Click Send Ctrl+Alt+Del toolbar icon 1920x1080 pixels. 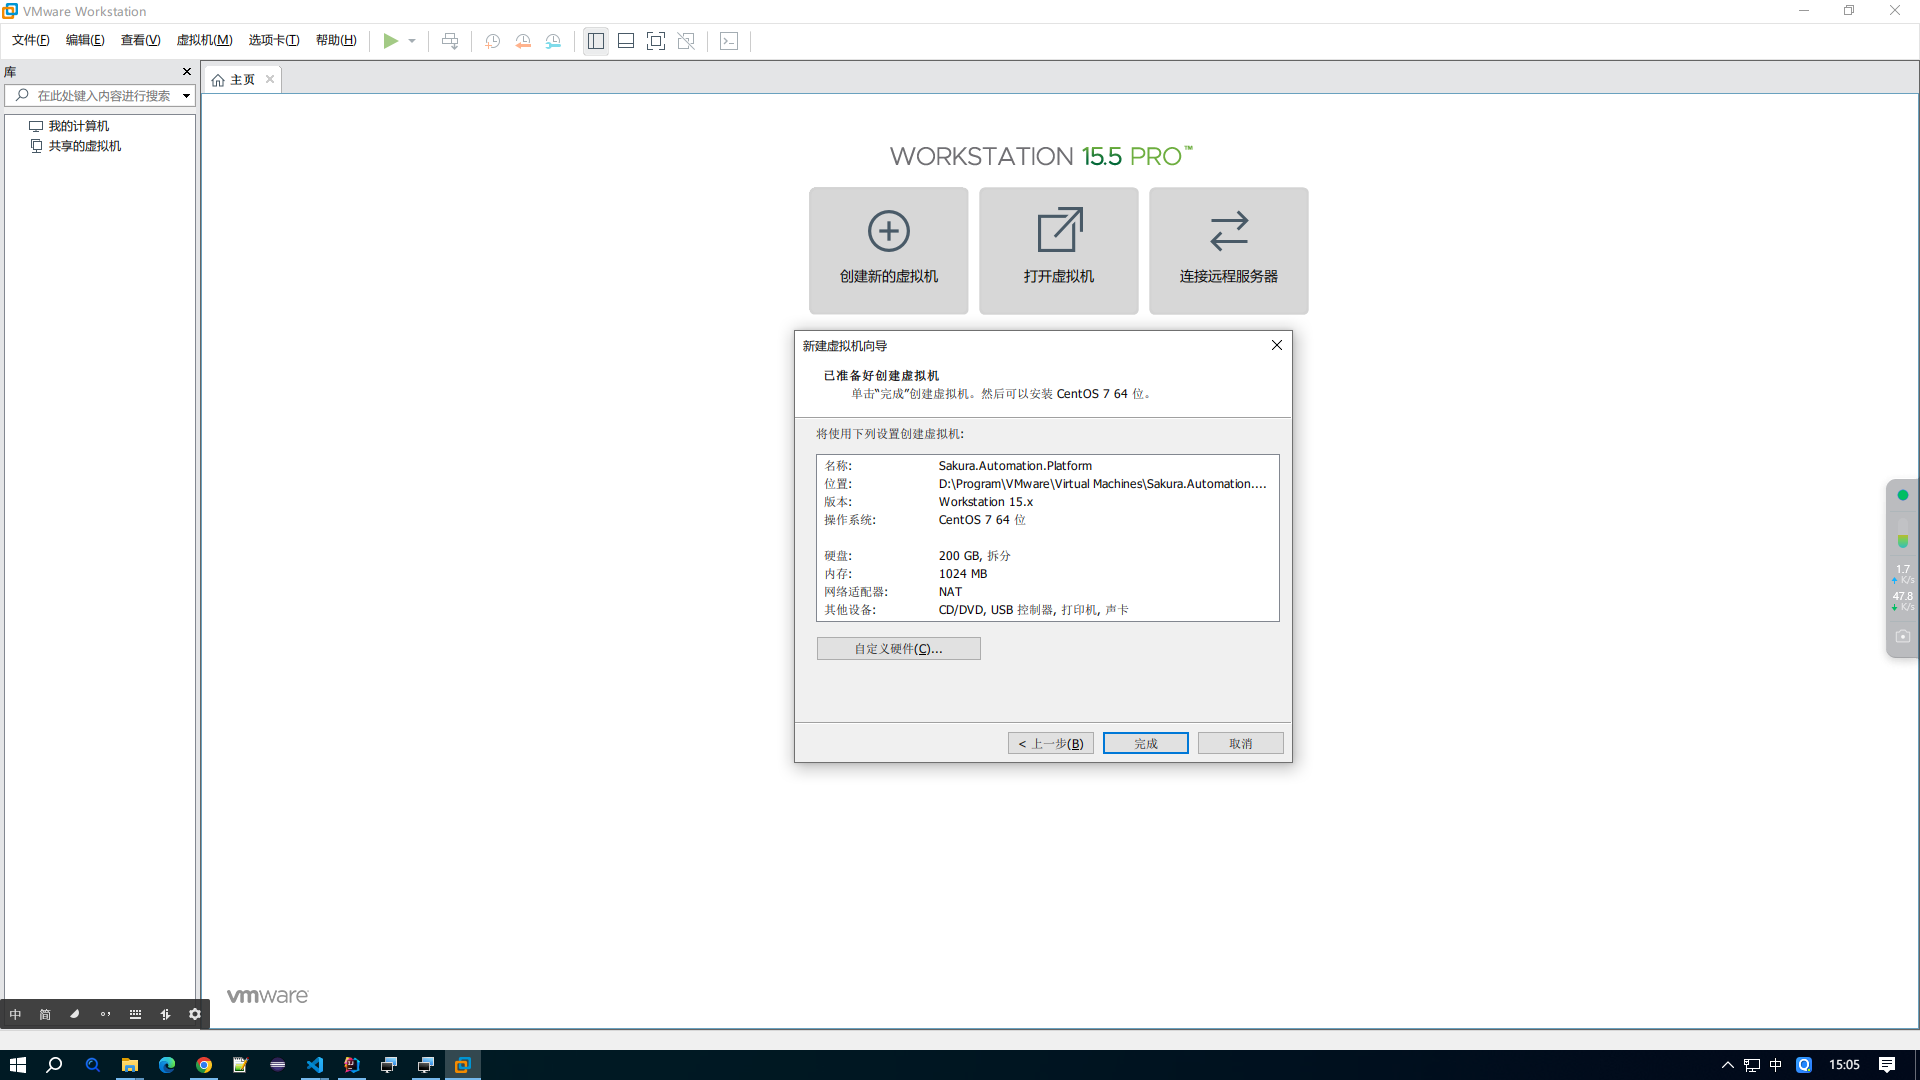pos(450,41)
